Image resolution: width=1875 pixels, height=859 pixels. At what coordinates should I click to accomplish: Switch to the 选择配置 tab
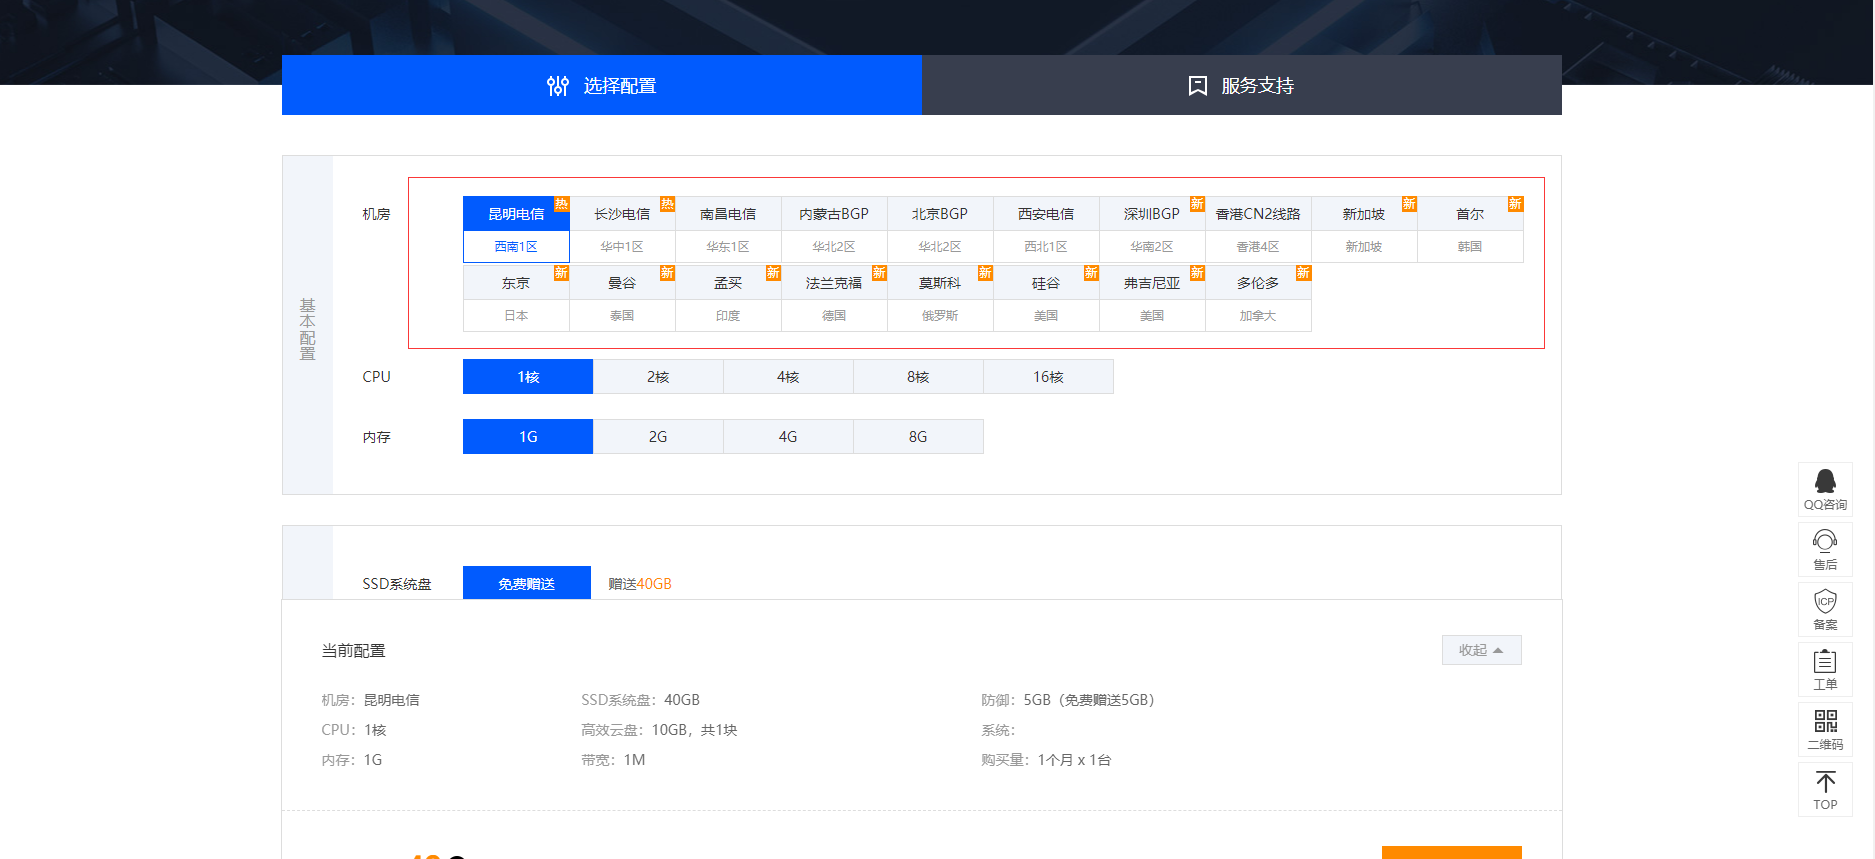(601, 86)
